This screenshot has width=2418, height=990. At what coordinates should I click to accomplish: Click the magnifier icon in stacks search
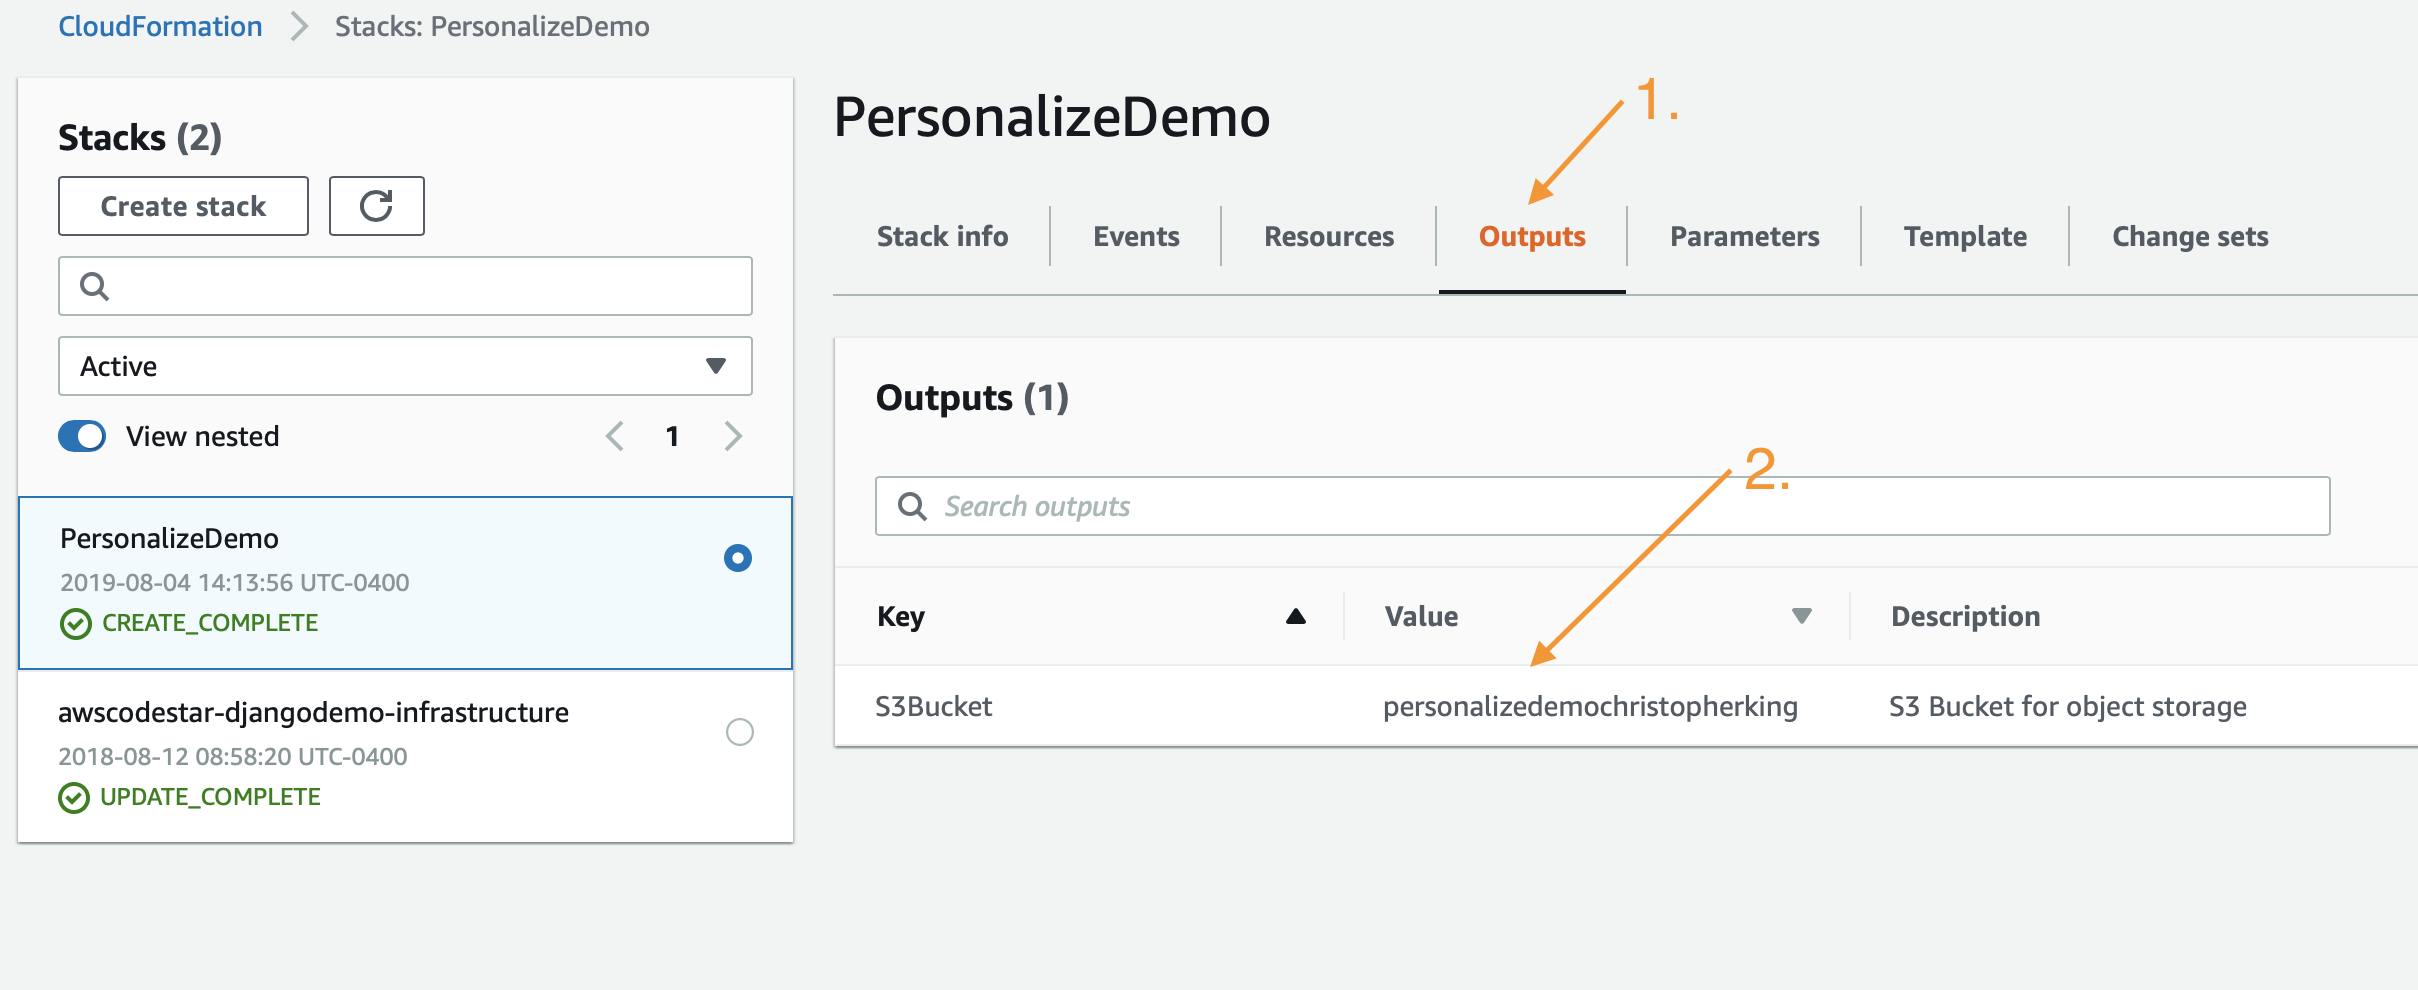tap(94, 286)
